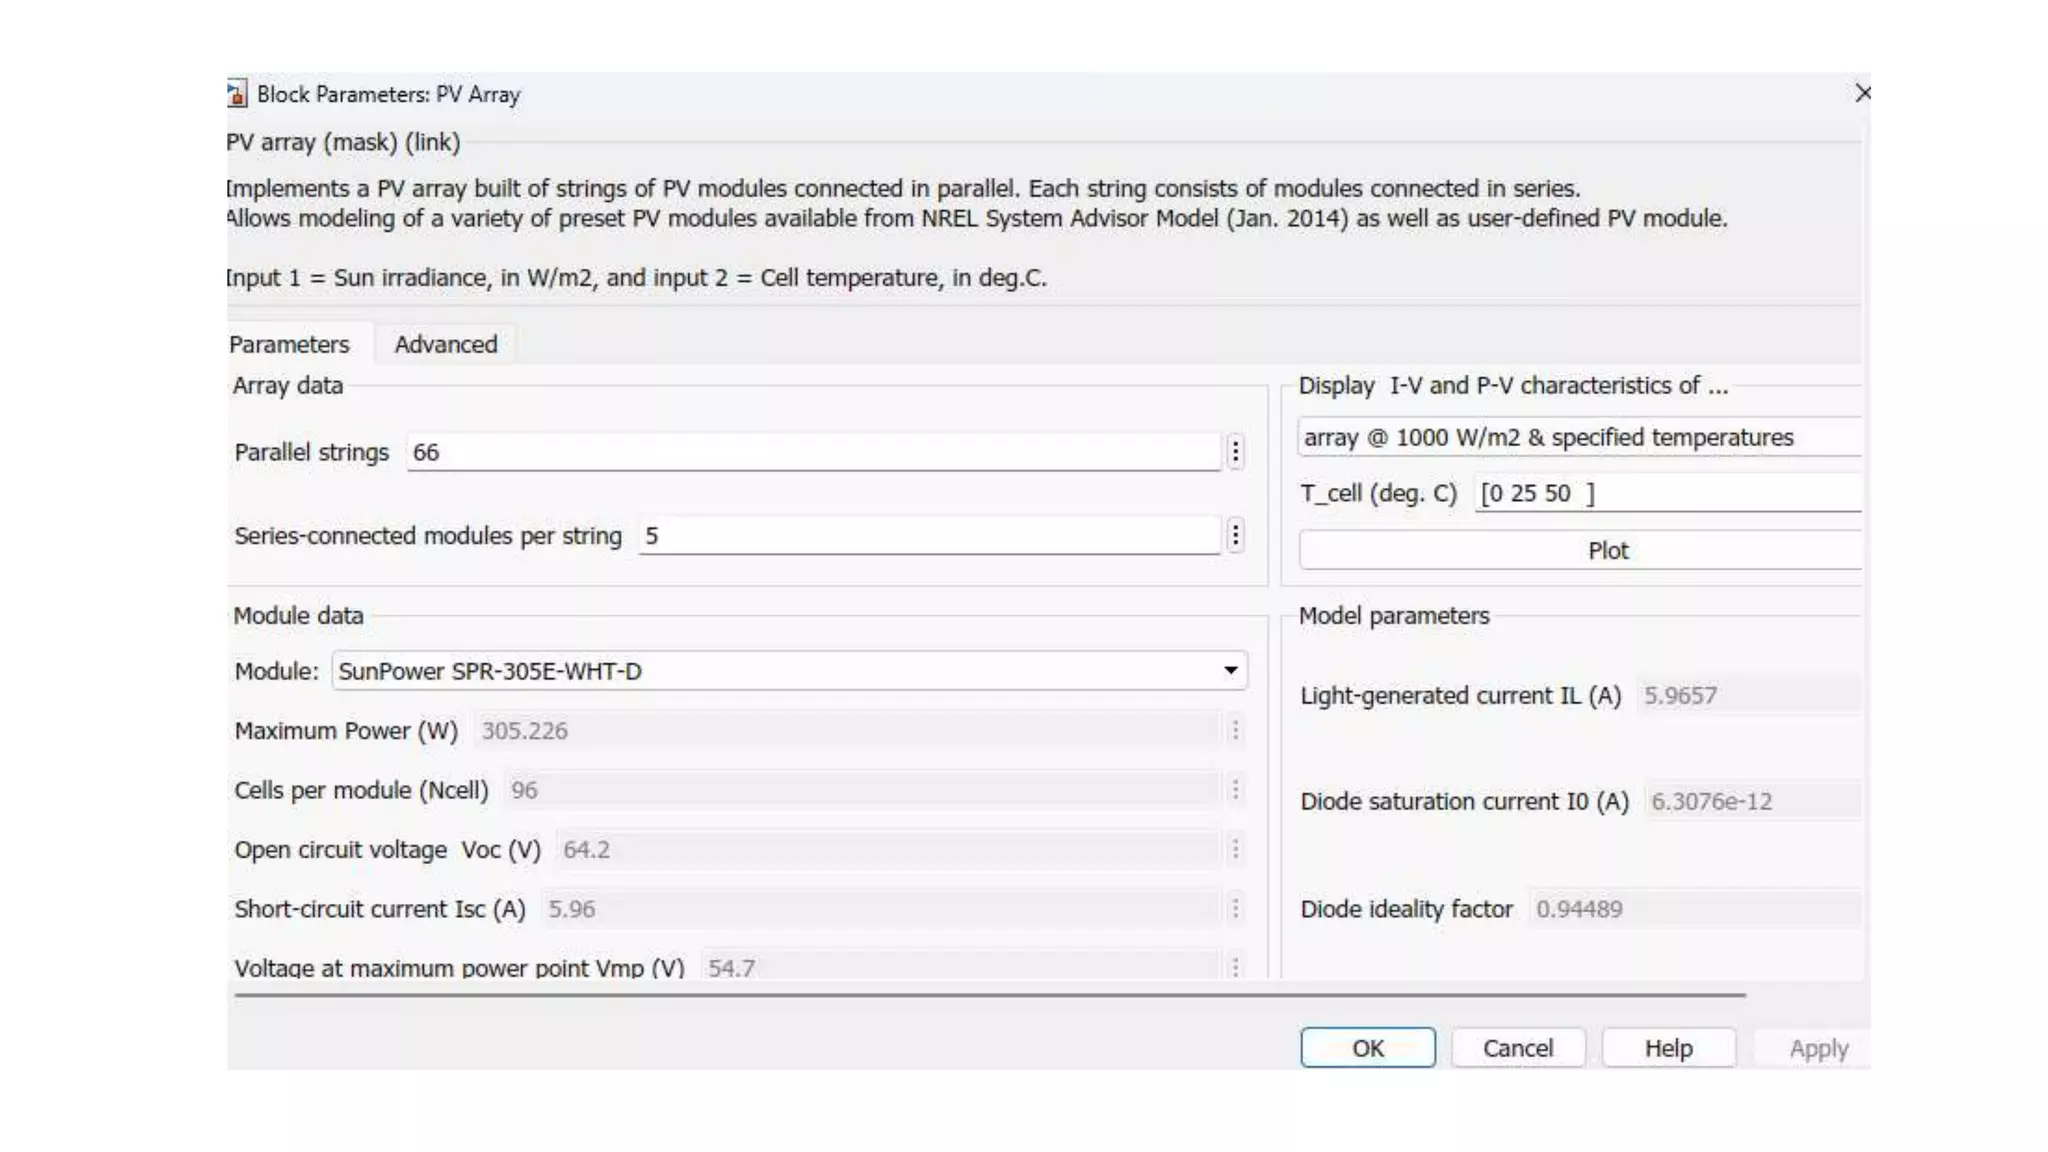Click the Cancel button
The height and width of the screenshot is (1152, 2048).
coord(1517,1048)
